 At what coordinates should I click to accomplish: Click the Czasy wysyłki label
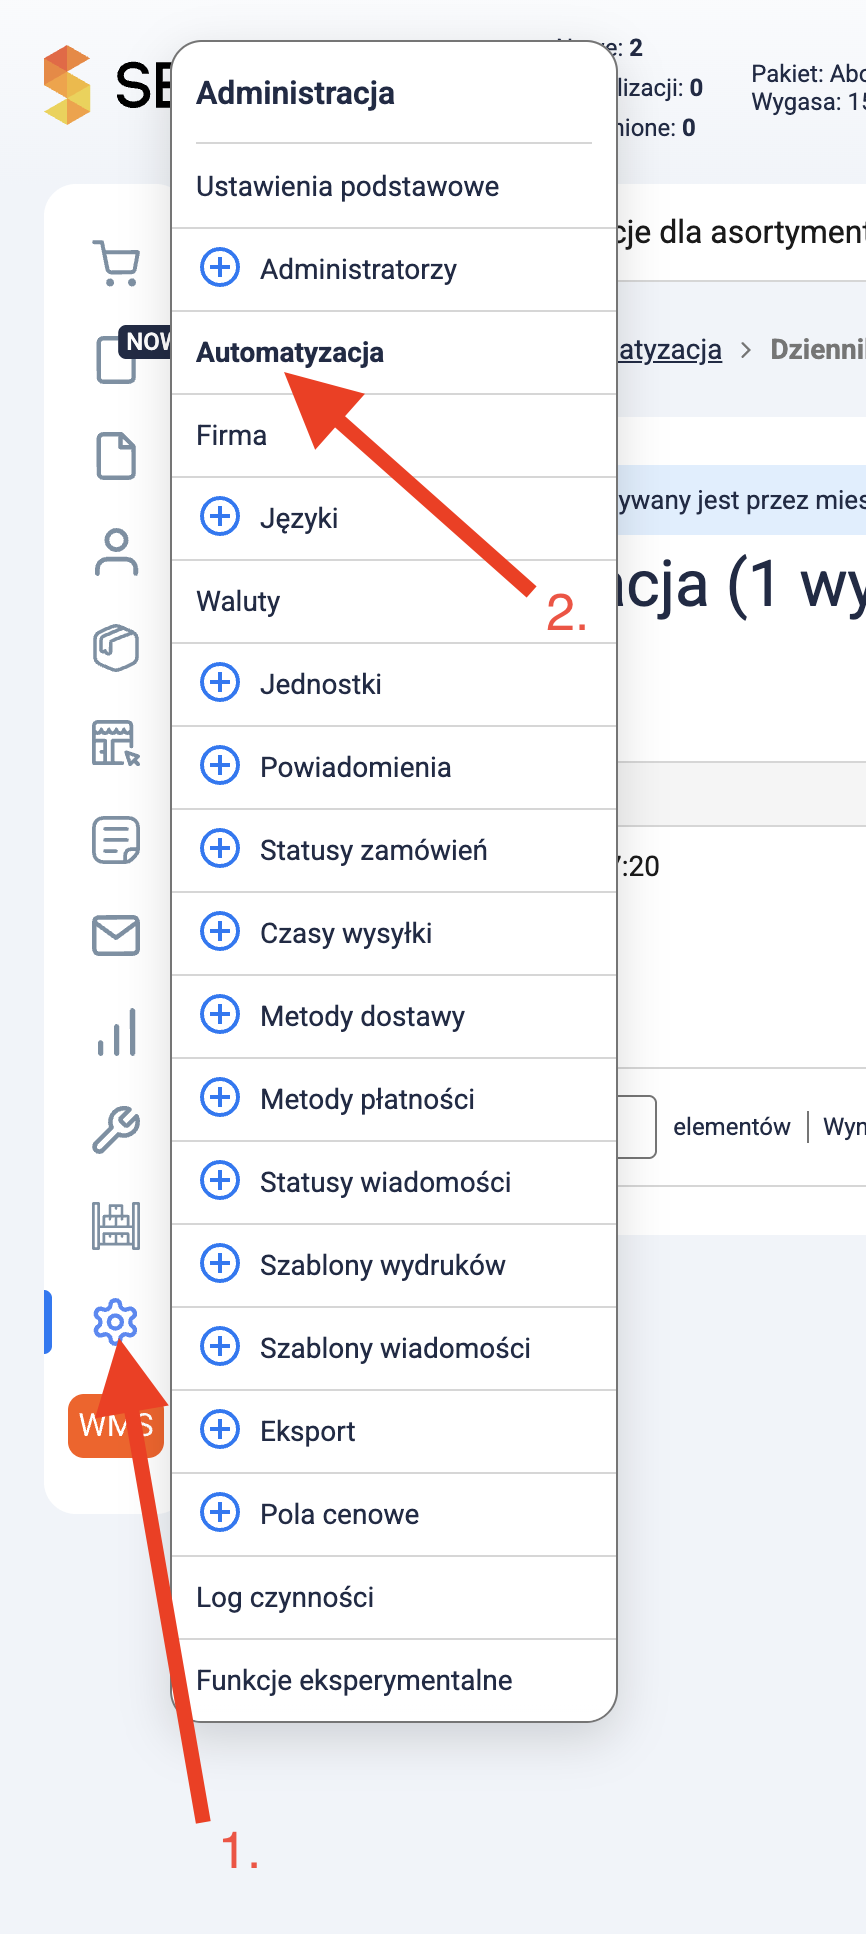346,934
